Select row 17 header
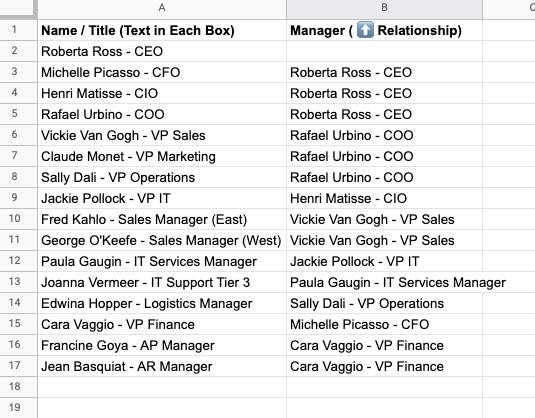This screenshot has height=418, width=535. point(14,366)
